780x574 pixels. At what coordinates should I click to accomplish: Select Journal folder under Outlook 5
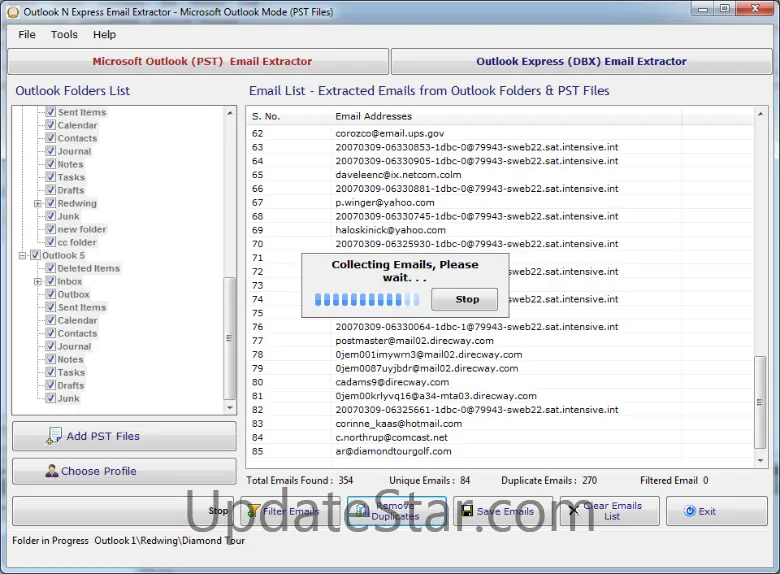[74, 346]
